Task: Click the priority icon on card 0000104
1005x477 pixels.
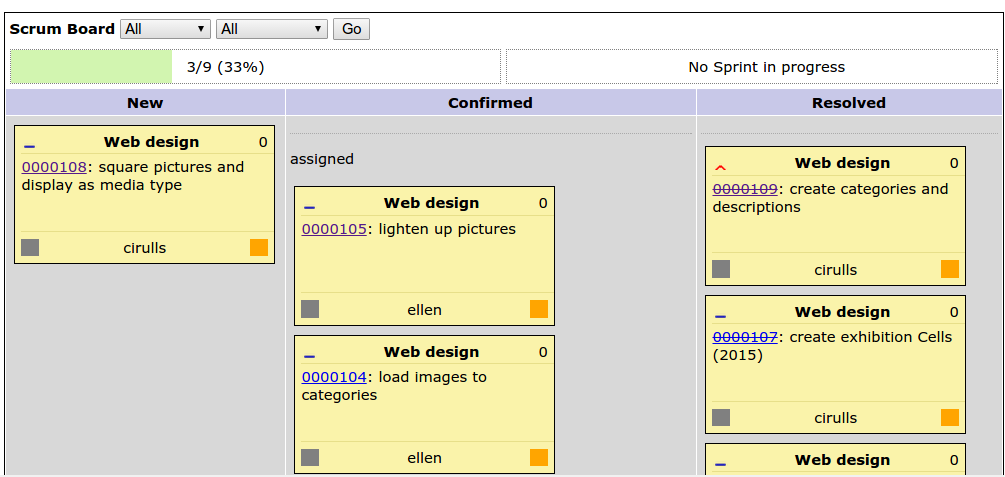Action: tap(309, 356)
